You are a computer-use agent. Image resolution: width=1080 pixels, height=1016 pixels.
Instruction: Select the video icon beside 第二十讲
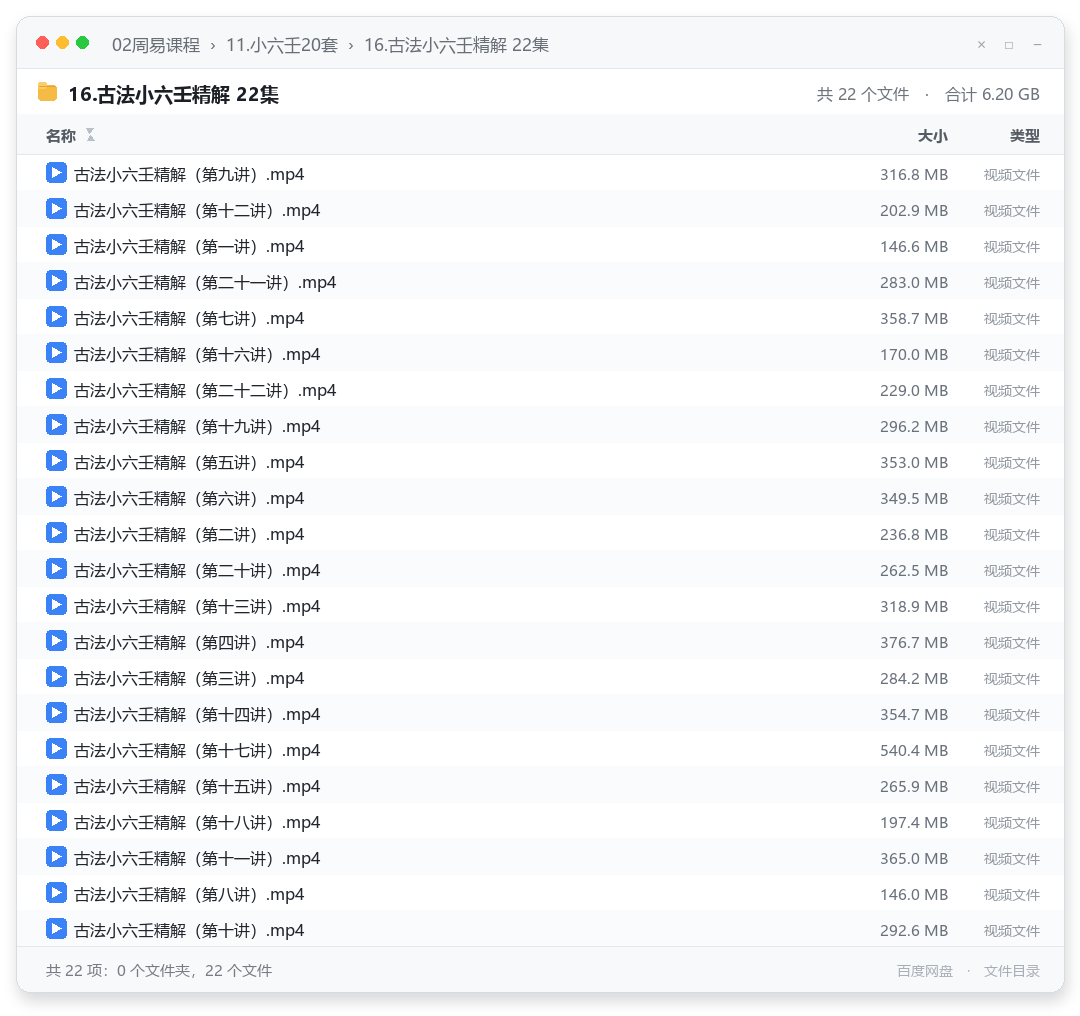[56, 569]
